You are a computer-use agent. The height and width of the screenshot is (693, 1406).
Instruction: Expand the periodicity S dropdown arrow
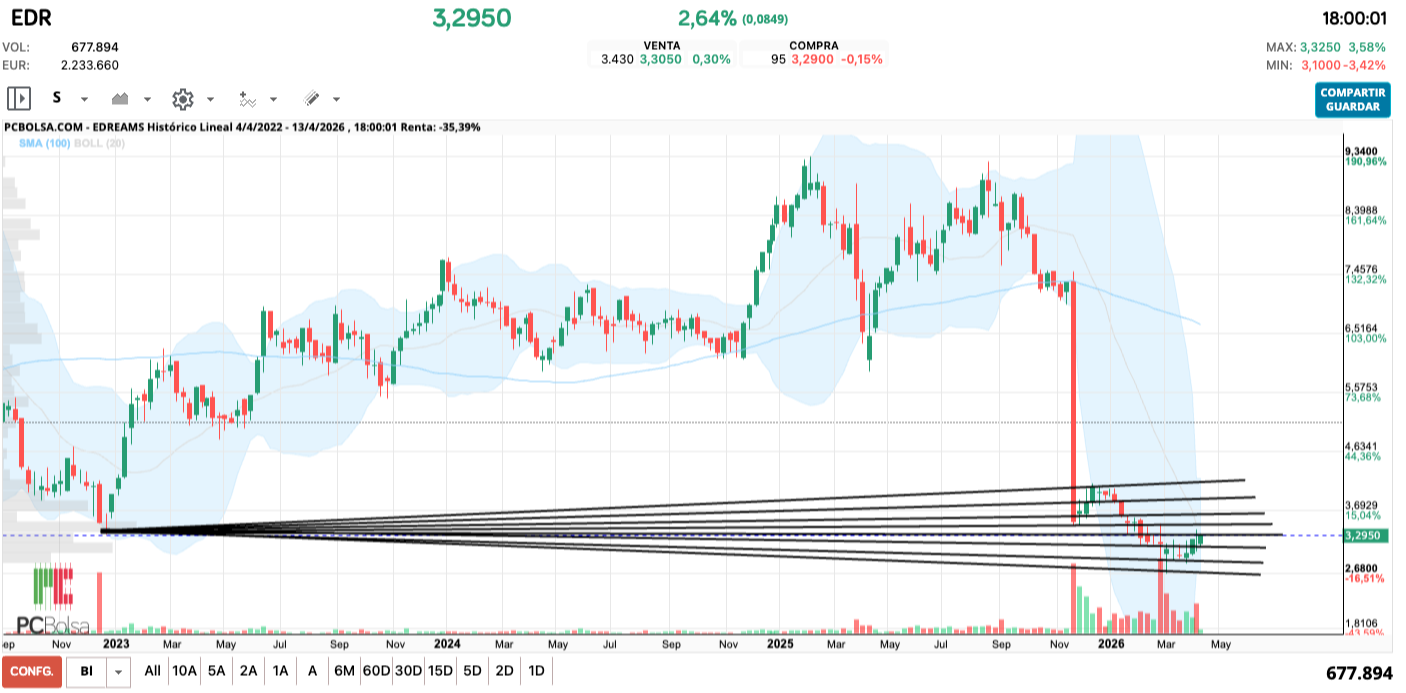click(84, 100)
